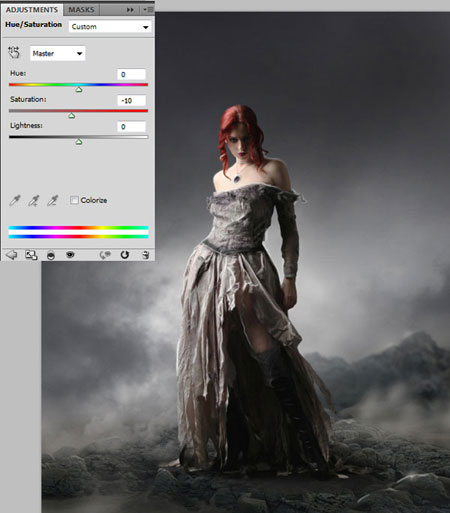
Task: Return to adjustment list with arrow
Action: [12, 255]
